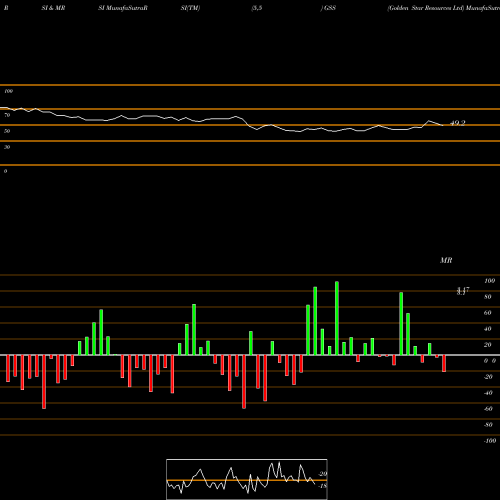This screenshot has width=500, height=500.
Task: Click the '(5,5' parameter text
Action: (x=257, y=8)
